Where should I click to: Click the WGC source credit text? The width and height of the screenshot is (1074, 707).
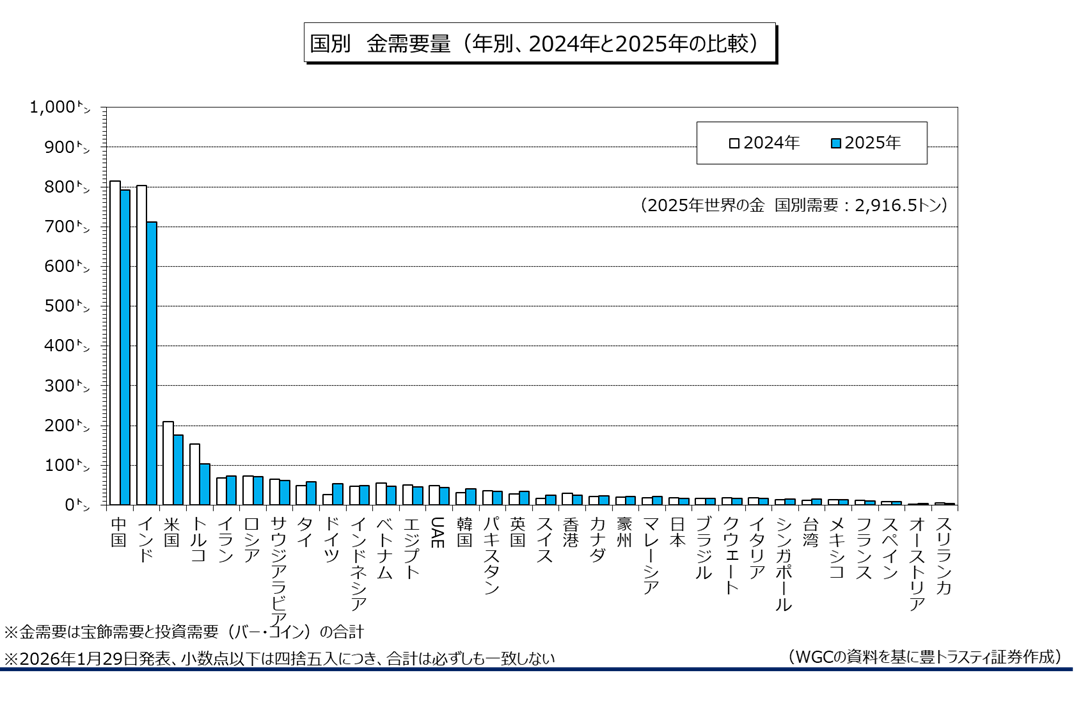pyautogui.click(x=923, y=656)
